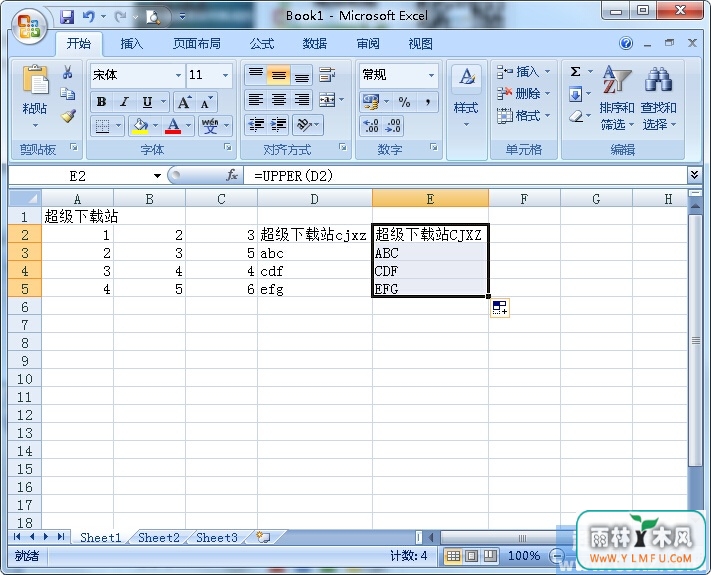Open the Auto Fill Options smart tag
The image size is (711, 575).
coord(500,308)
